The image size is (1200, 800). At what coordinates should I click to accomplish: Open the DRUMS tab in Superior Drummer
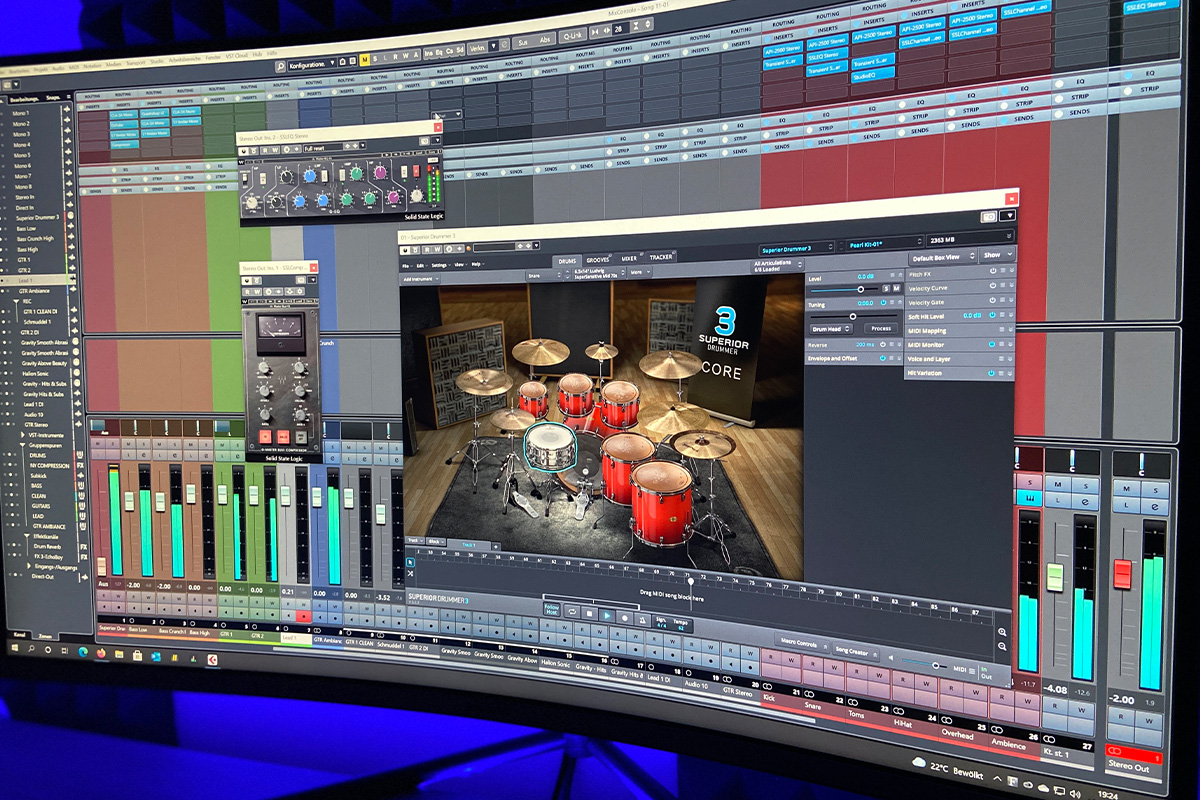click(x=567, y=261)
